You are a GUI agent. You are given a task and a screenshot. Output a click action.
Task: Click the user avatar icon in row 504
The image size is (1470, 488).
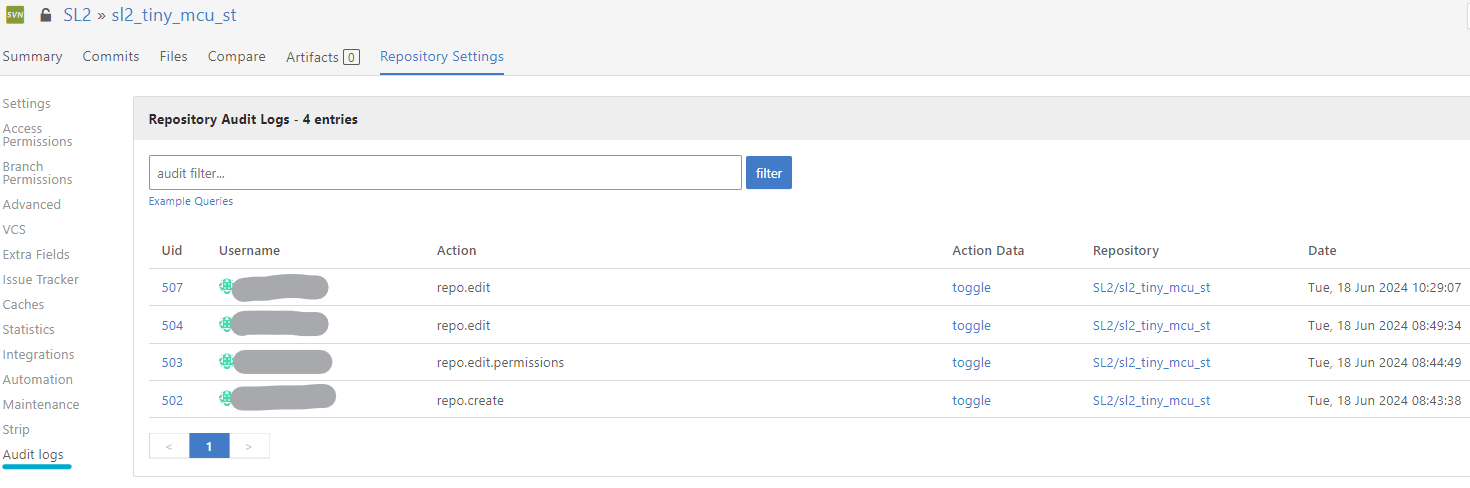point(227,325)
